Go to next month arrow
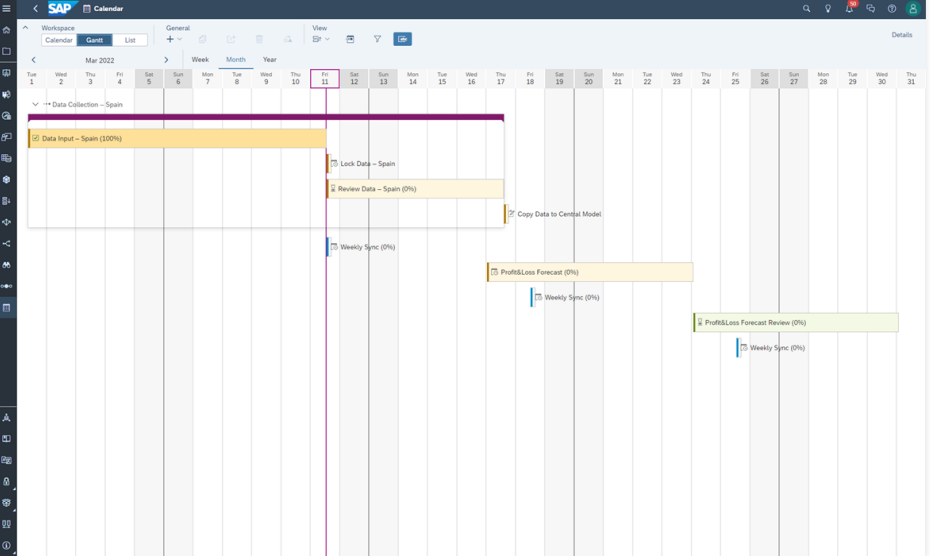 coord(166,60)
